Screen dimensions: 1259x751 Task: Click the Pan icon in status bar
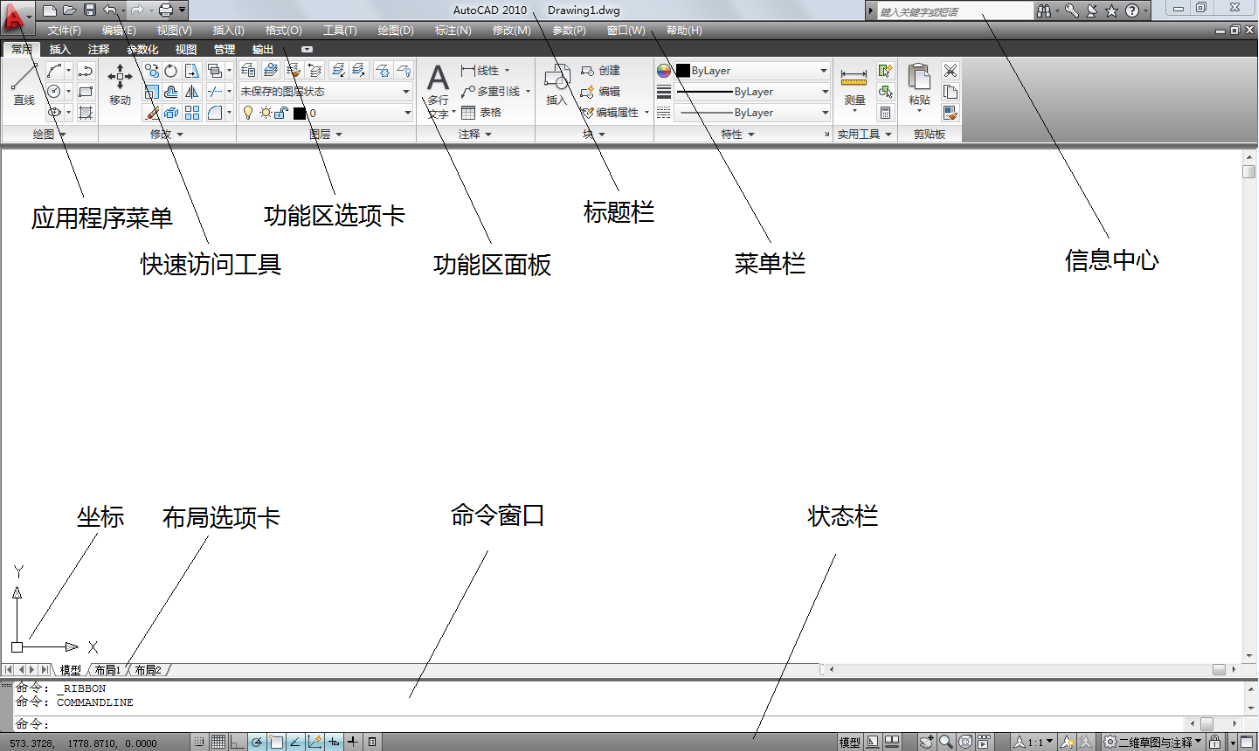point(926,742)
